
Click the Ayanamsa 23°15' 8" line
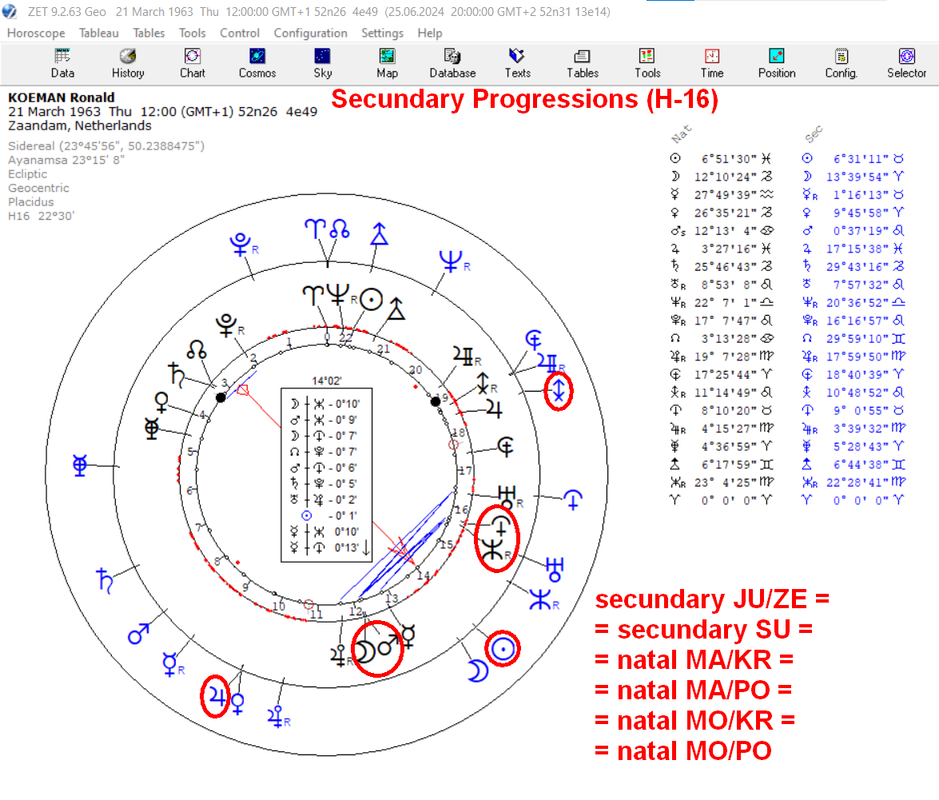(66, 160)
